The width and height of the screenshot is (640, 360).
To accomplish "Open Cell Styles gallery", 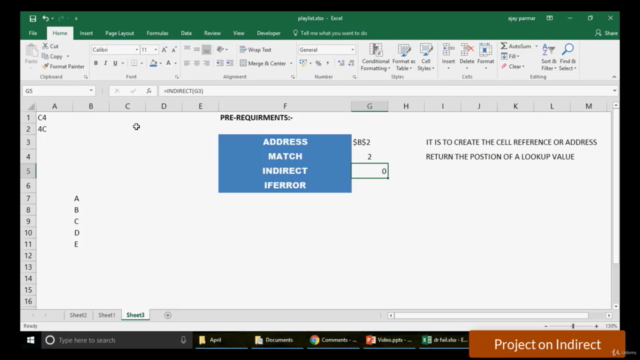I will pyautogui.click(x=426, y=57).
